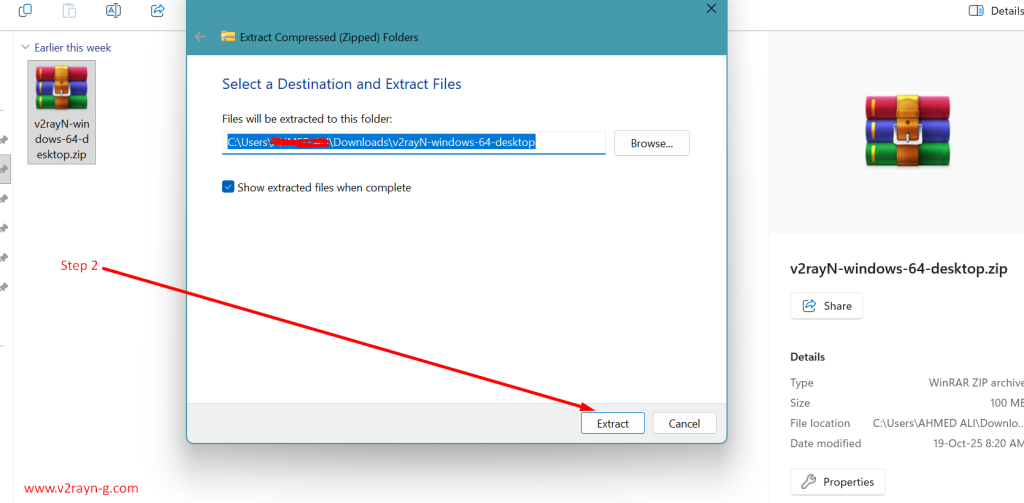This screenshot has width=1024, height=503.
Task: Click the Rename icon in Explorer toolbar
Action: coord(113,10)
